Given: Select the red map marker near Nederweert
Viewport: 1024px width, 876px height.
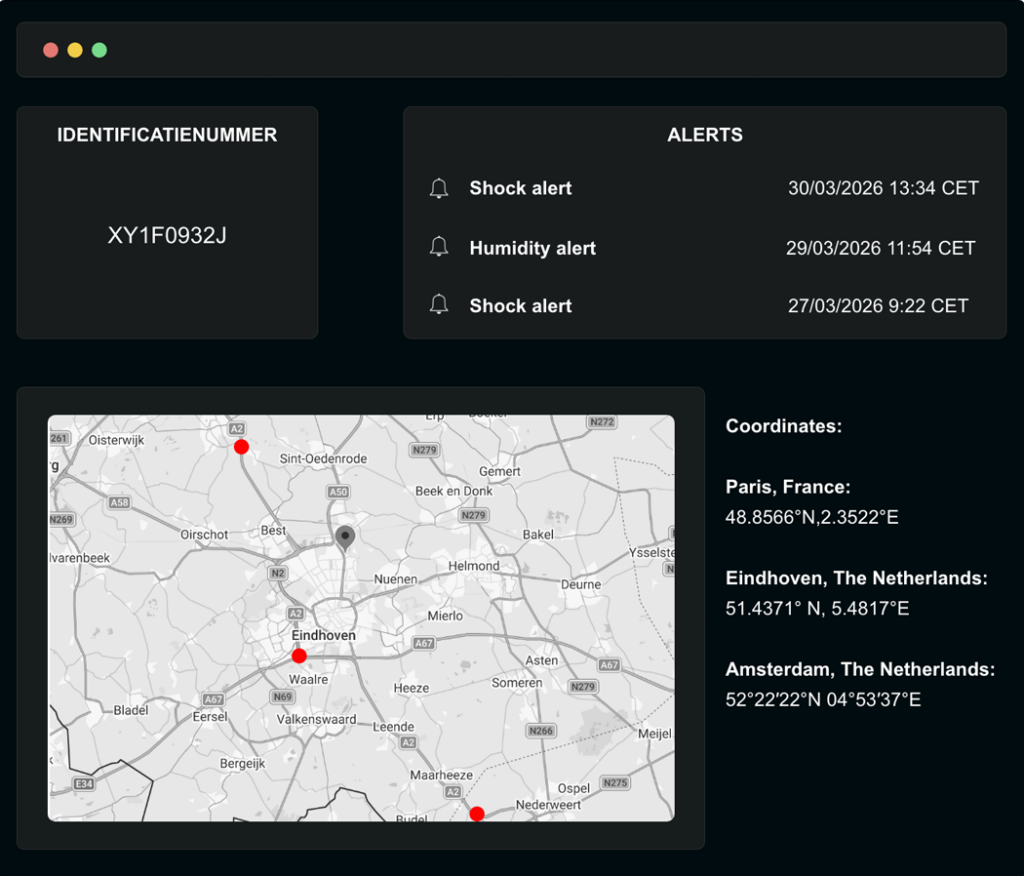Looking at the screenshot, I should click(x=477, y=814).
